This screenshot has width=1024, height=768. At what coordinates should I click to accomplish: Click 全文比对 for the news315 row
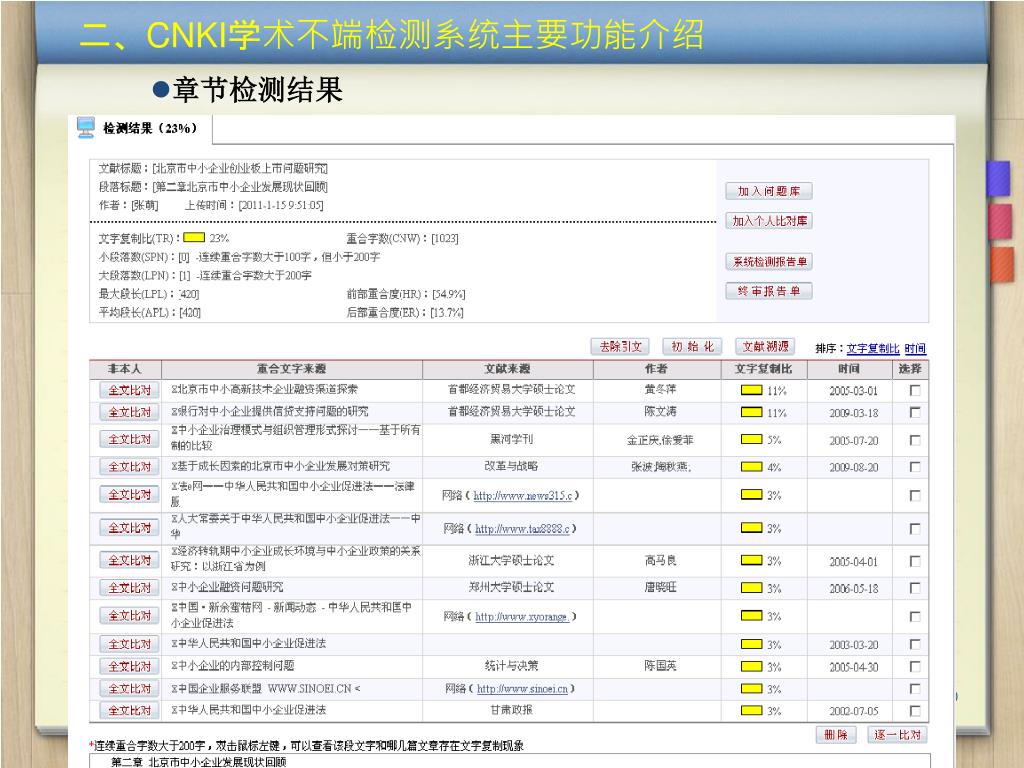pyautogui.click(x=129, y=494)
